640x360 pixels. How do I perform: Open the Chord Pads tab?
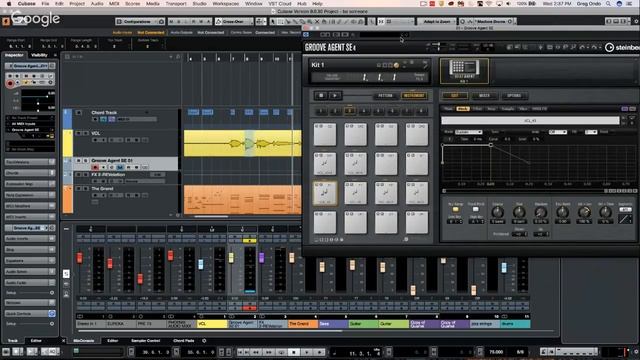pyautogui.click(x=183, y=340)
